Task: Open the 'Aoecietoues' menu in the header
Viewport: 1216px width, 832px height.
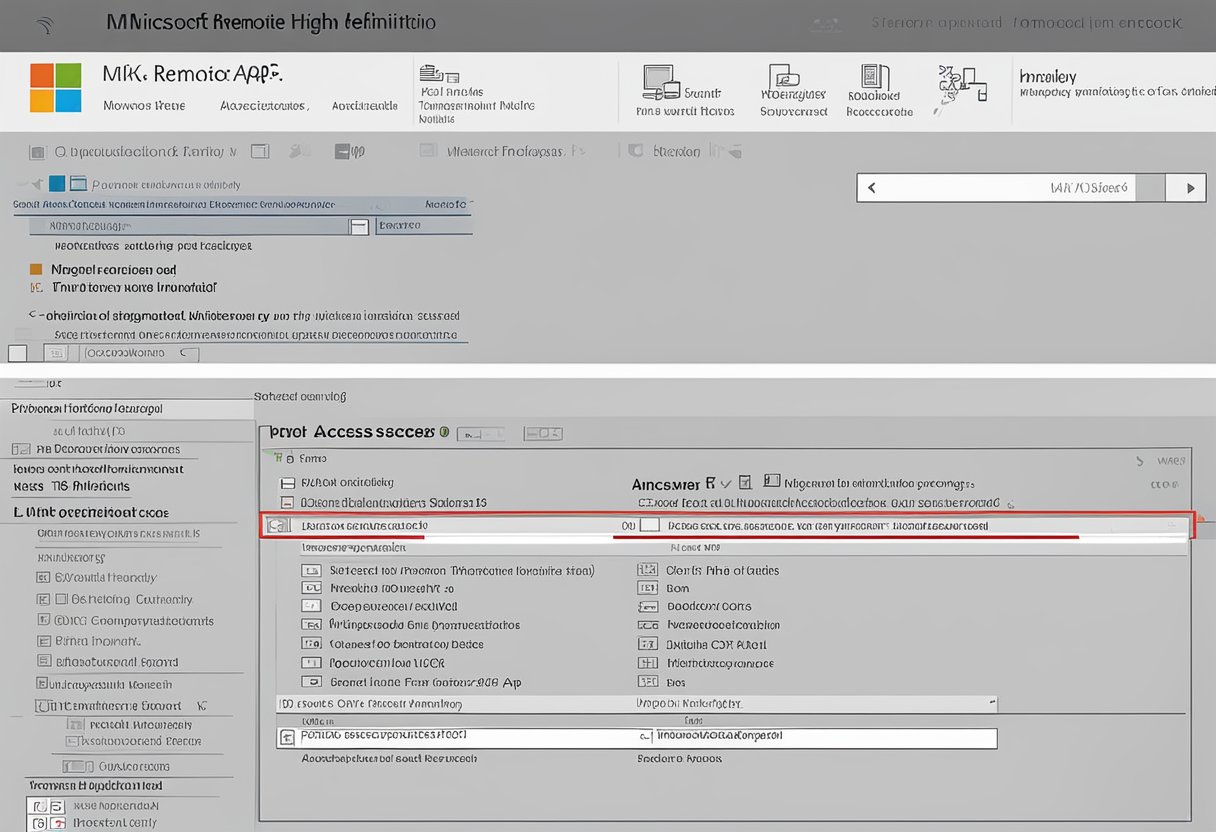Action: 263,105
